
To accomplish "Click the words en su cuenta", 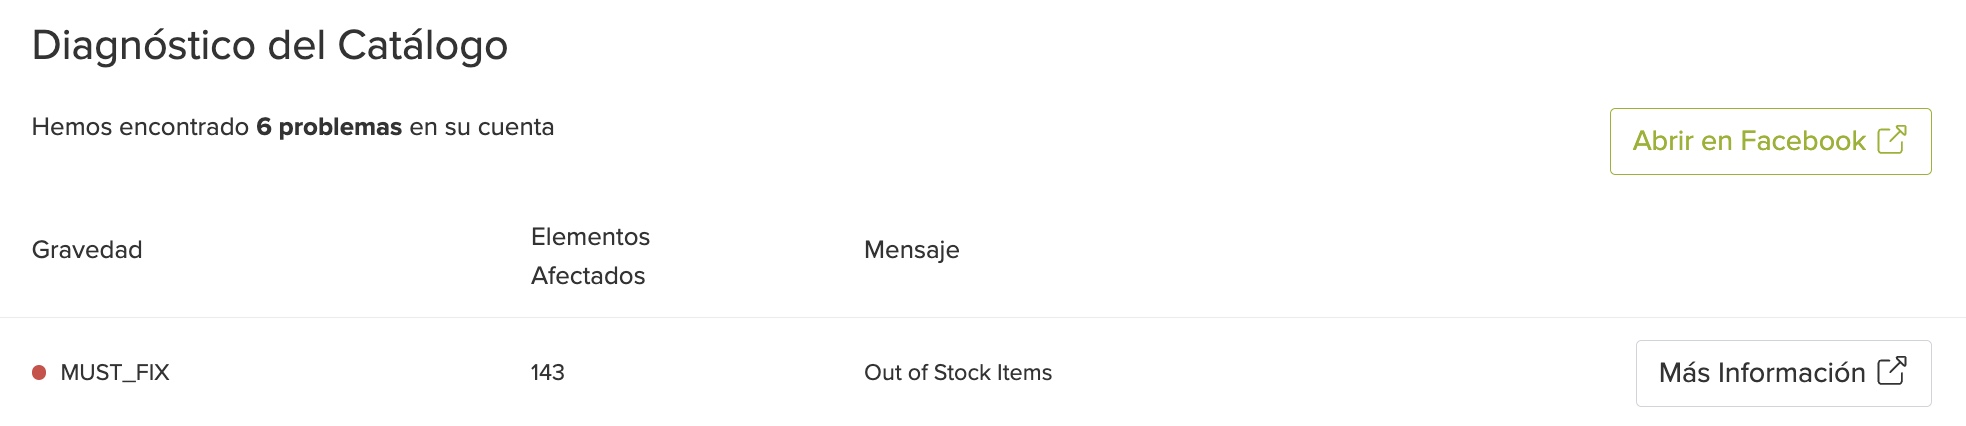I will [482, 127].
